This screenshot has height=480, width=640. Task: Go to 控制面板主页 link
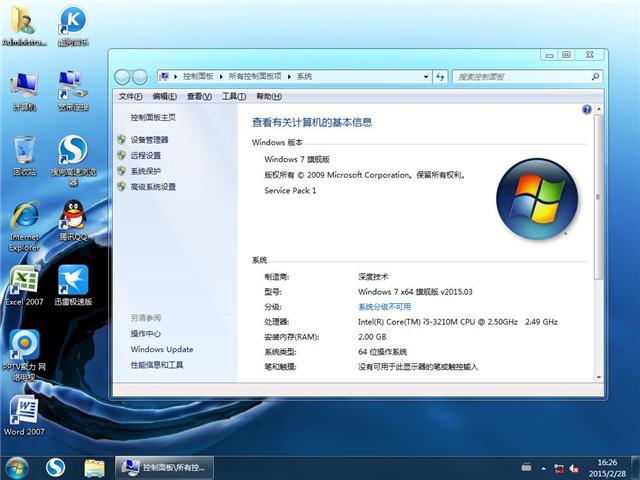(x=153, y=118)
